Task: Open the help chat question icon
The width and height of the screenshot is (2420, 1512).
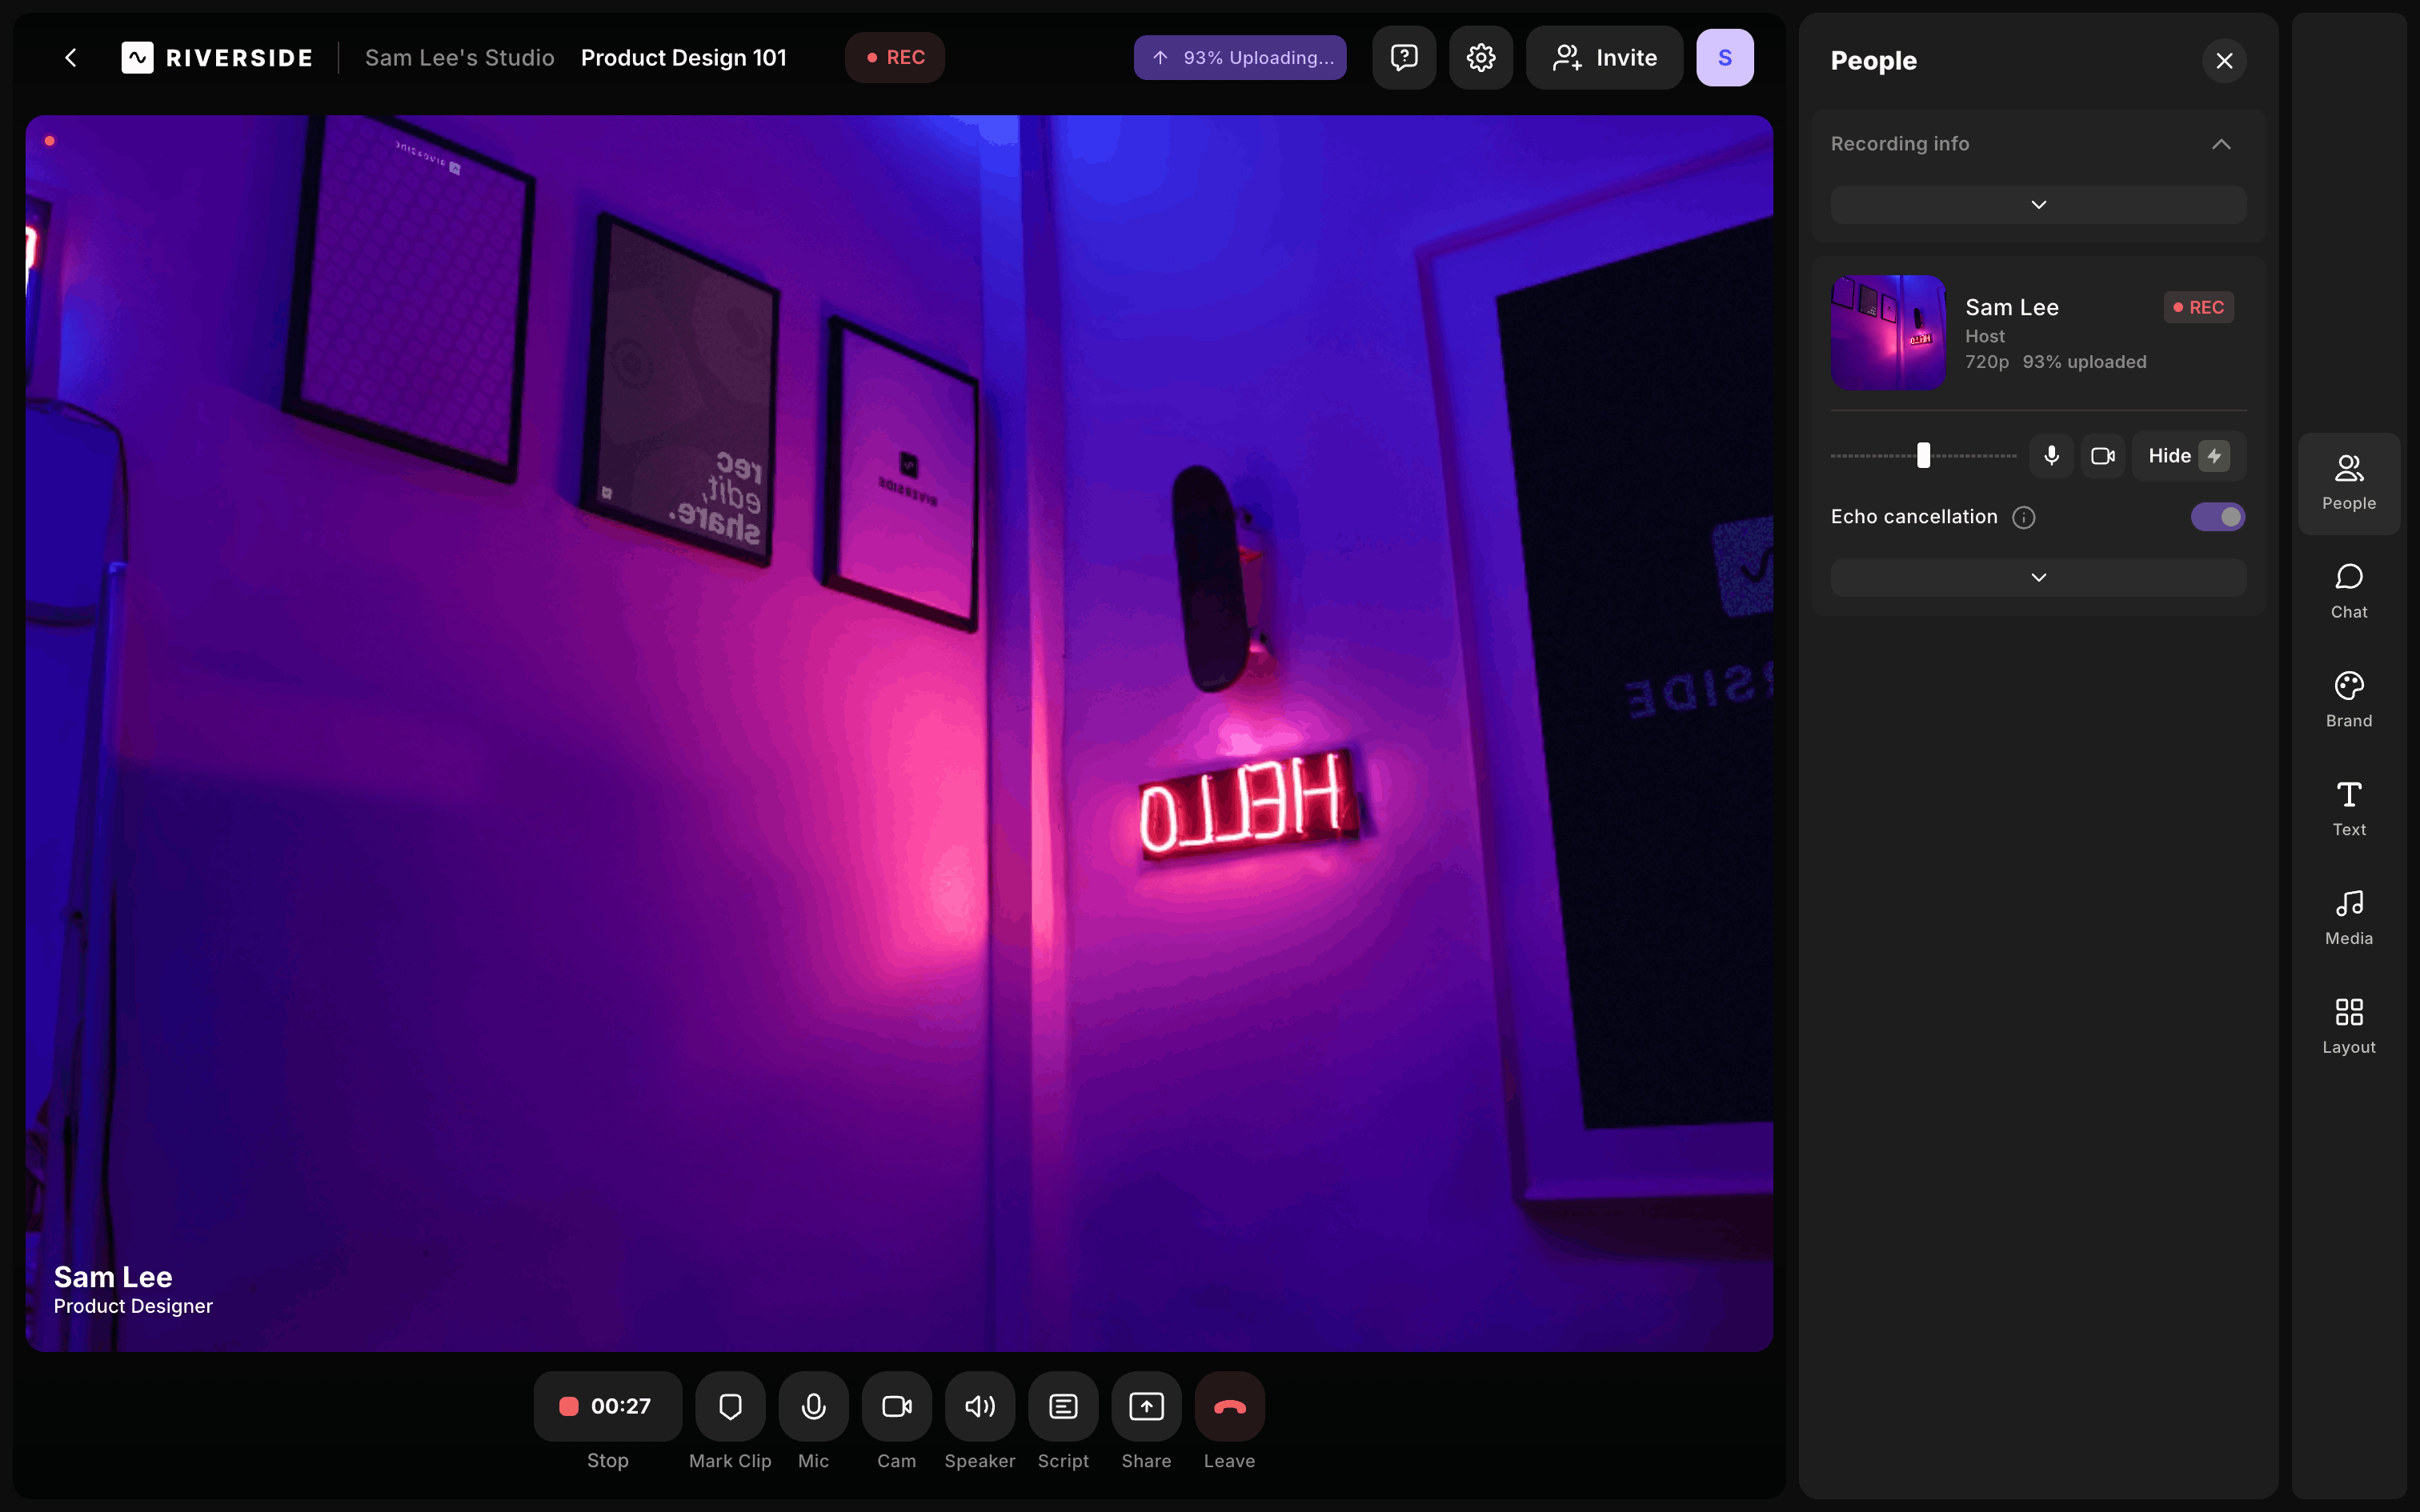Action: pos(1404,58)
